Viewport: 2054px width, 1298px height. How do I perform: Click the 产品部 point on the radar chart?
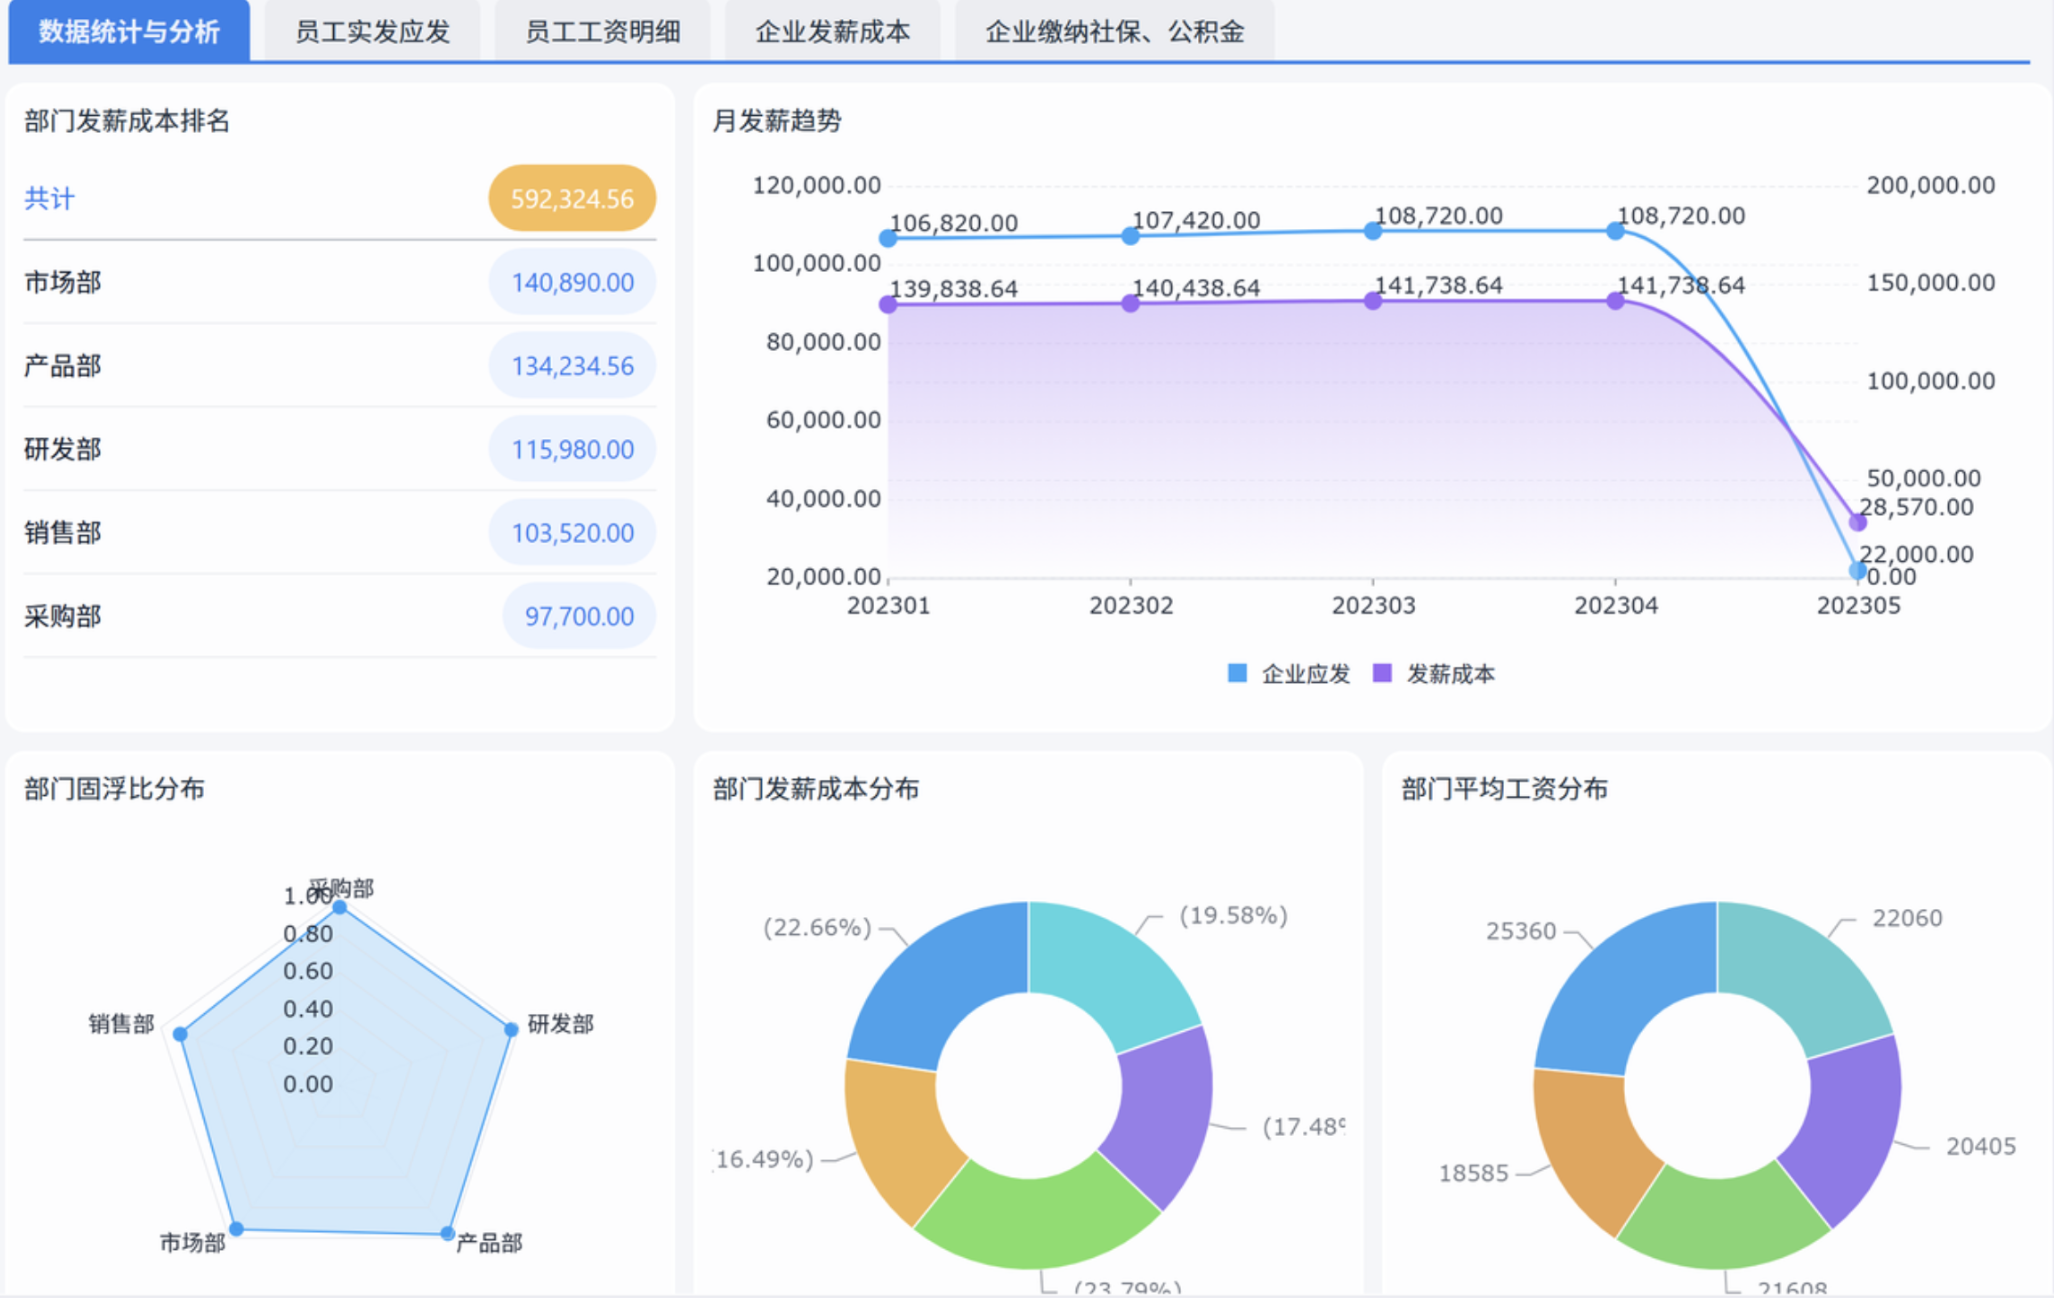[447, 1234]
